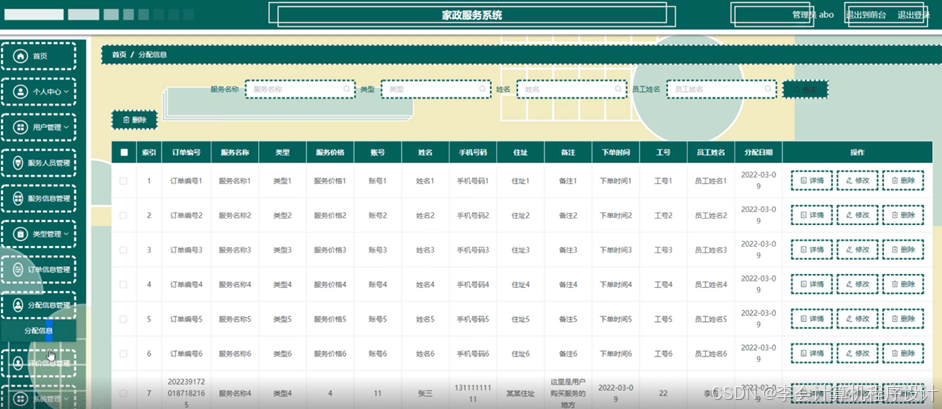Click the 分配日期 column header
Image resolution: width=942 pixels, height=409 pixels.
[x=758, y=153]
